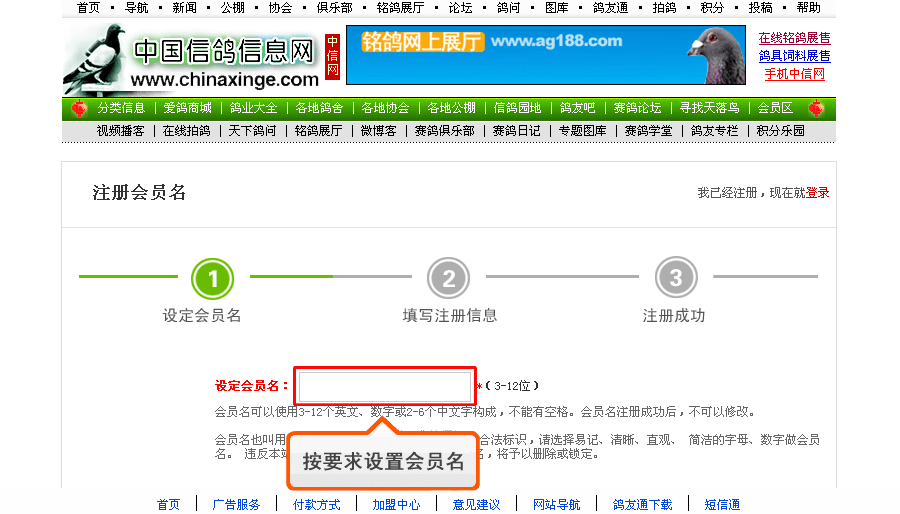Click the red 中信网 badge beside the logo

pos(332,56)
